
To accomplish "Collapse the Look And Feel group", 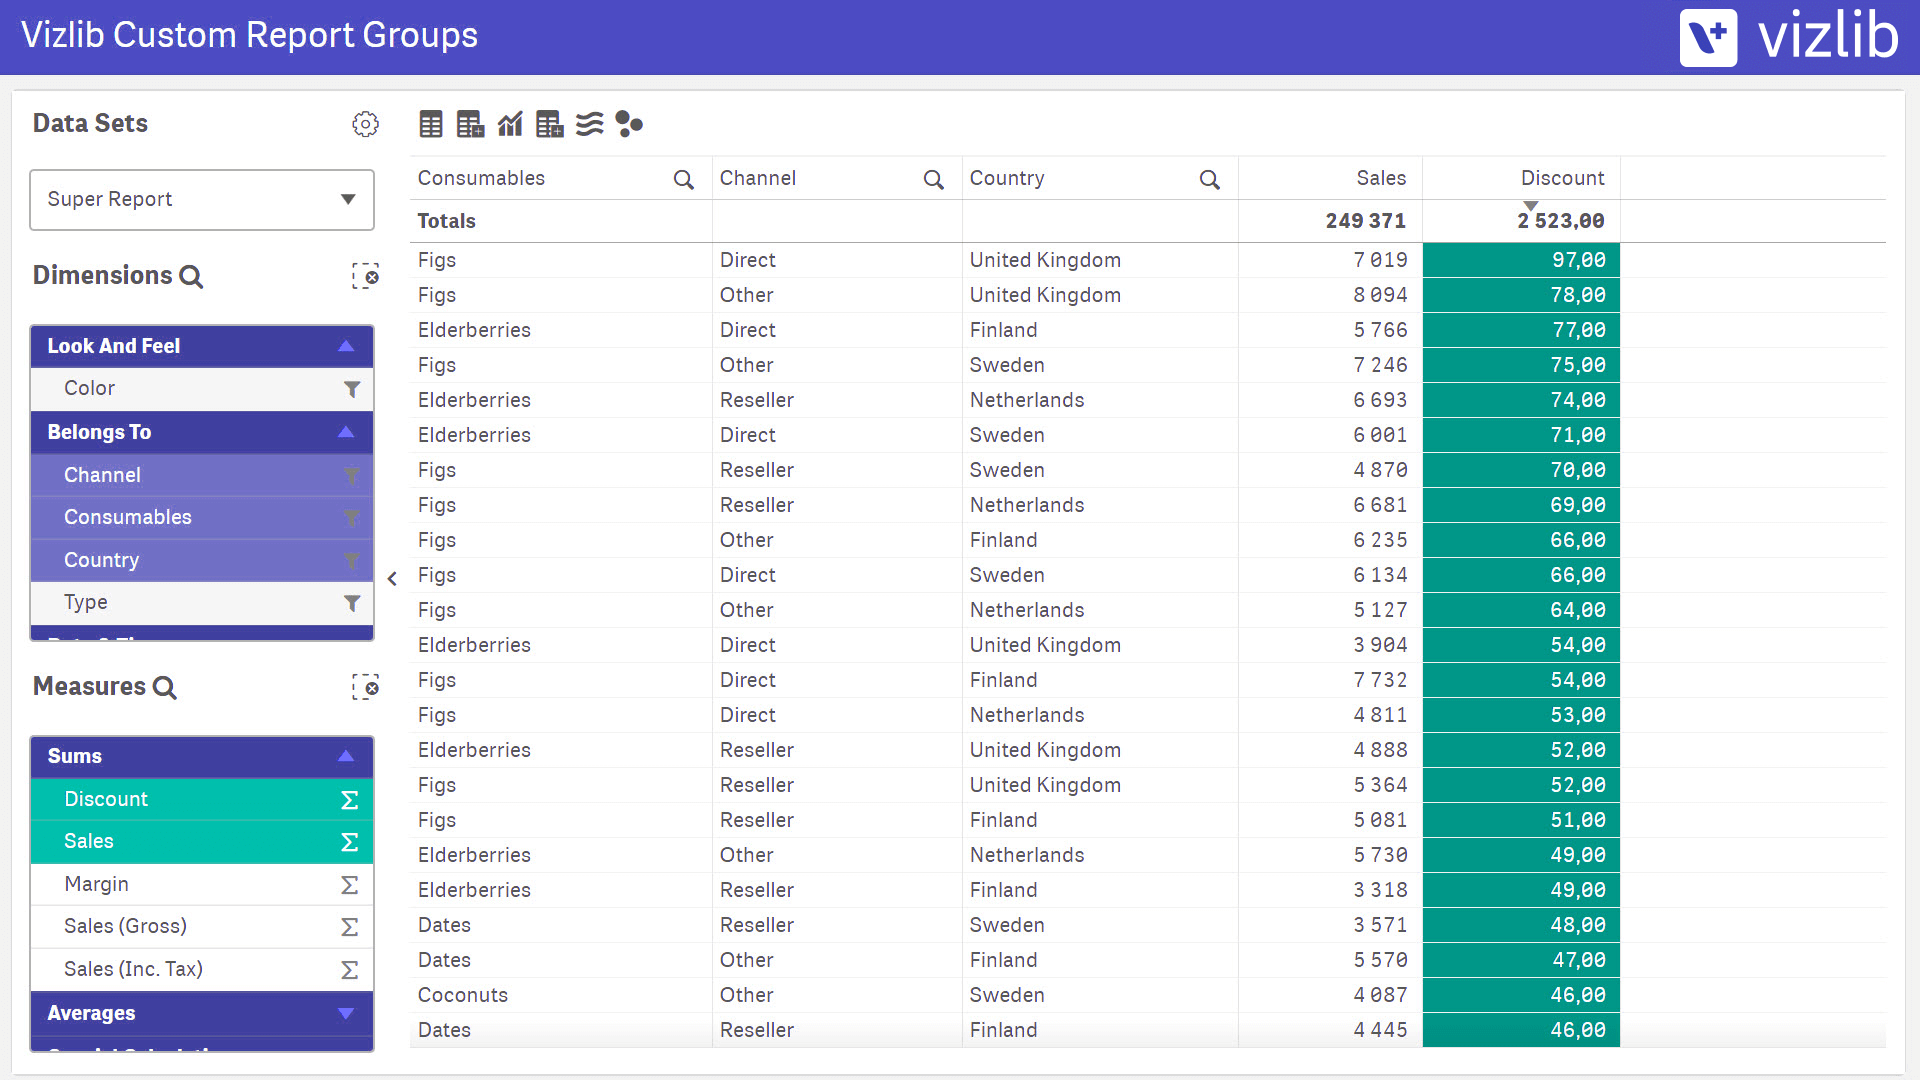I will tap(202, 346).
